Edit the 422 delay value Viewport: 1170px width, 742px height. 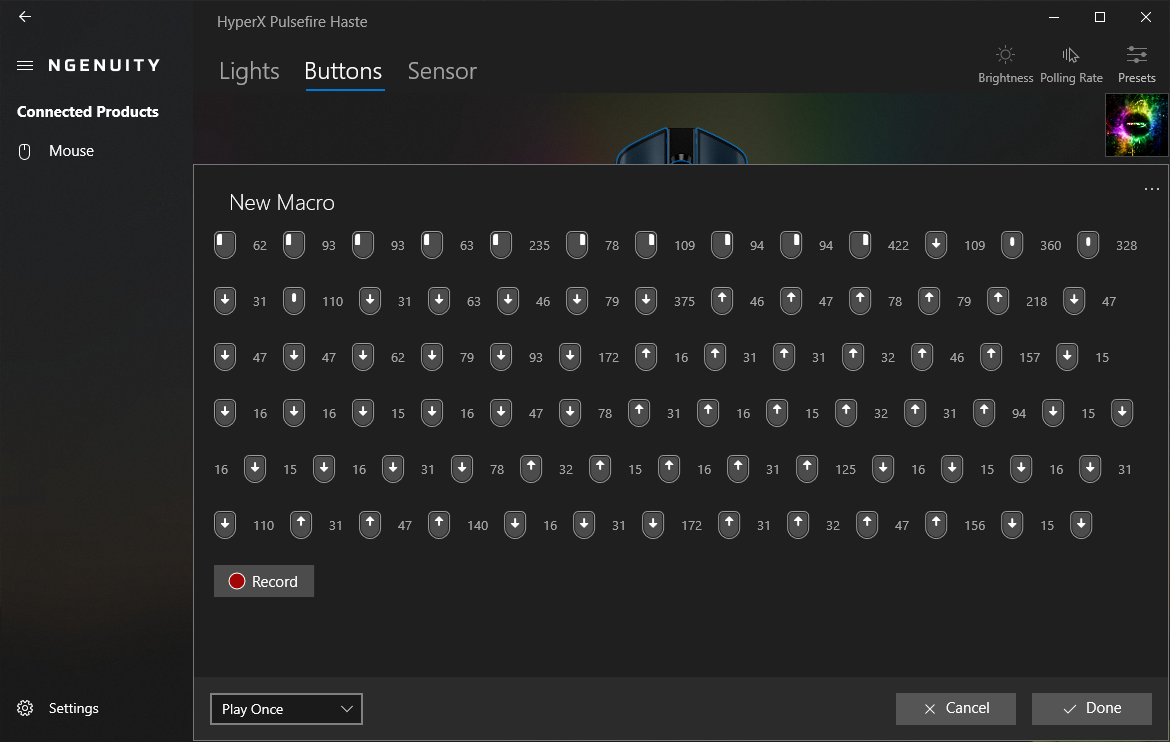(898, 246)
